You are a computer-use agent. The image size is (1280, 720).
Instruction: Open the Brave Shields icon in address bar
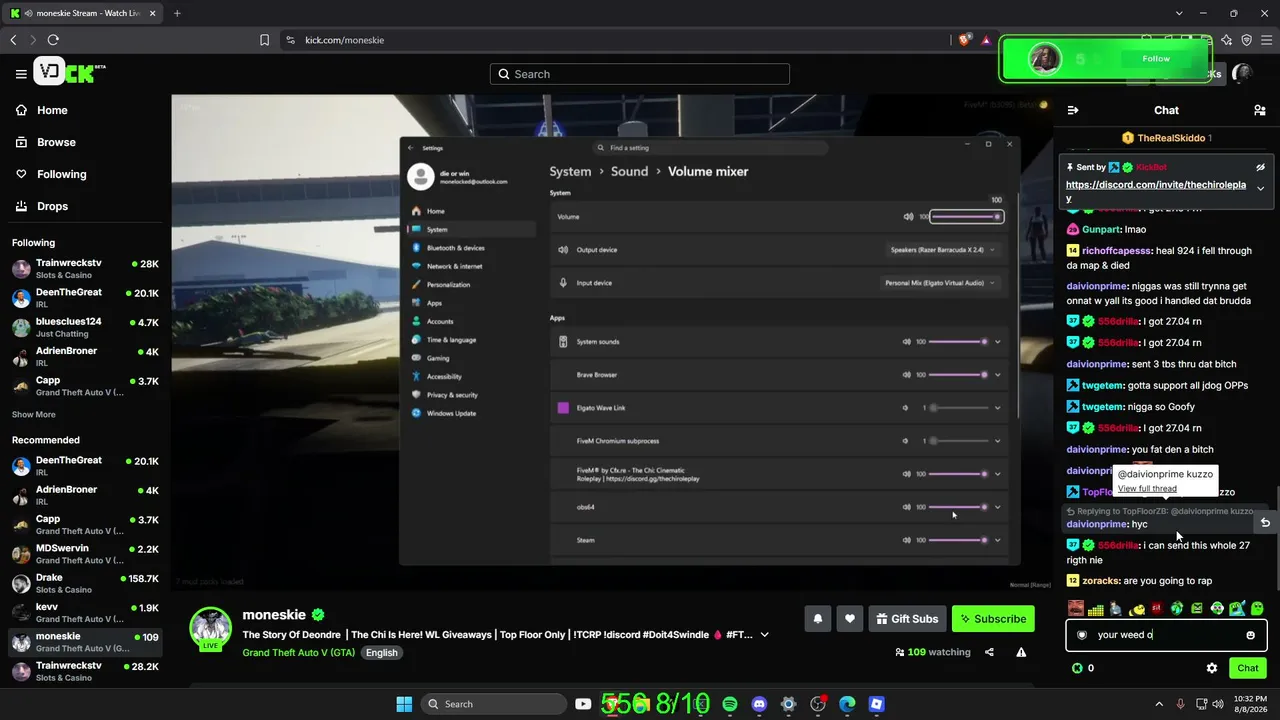(x=964, y=40)
